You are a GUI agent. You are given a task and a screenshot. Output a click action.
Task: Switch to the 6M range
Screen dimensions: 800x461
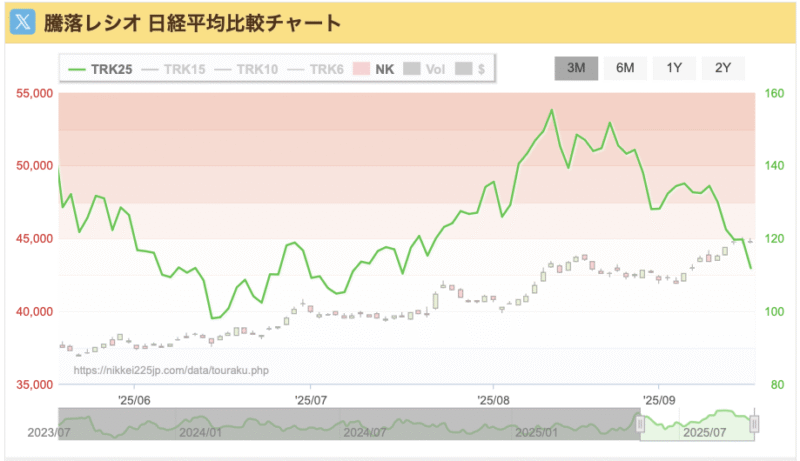(625, 68)
